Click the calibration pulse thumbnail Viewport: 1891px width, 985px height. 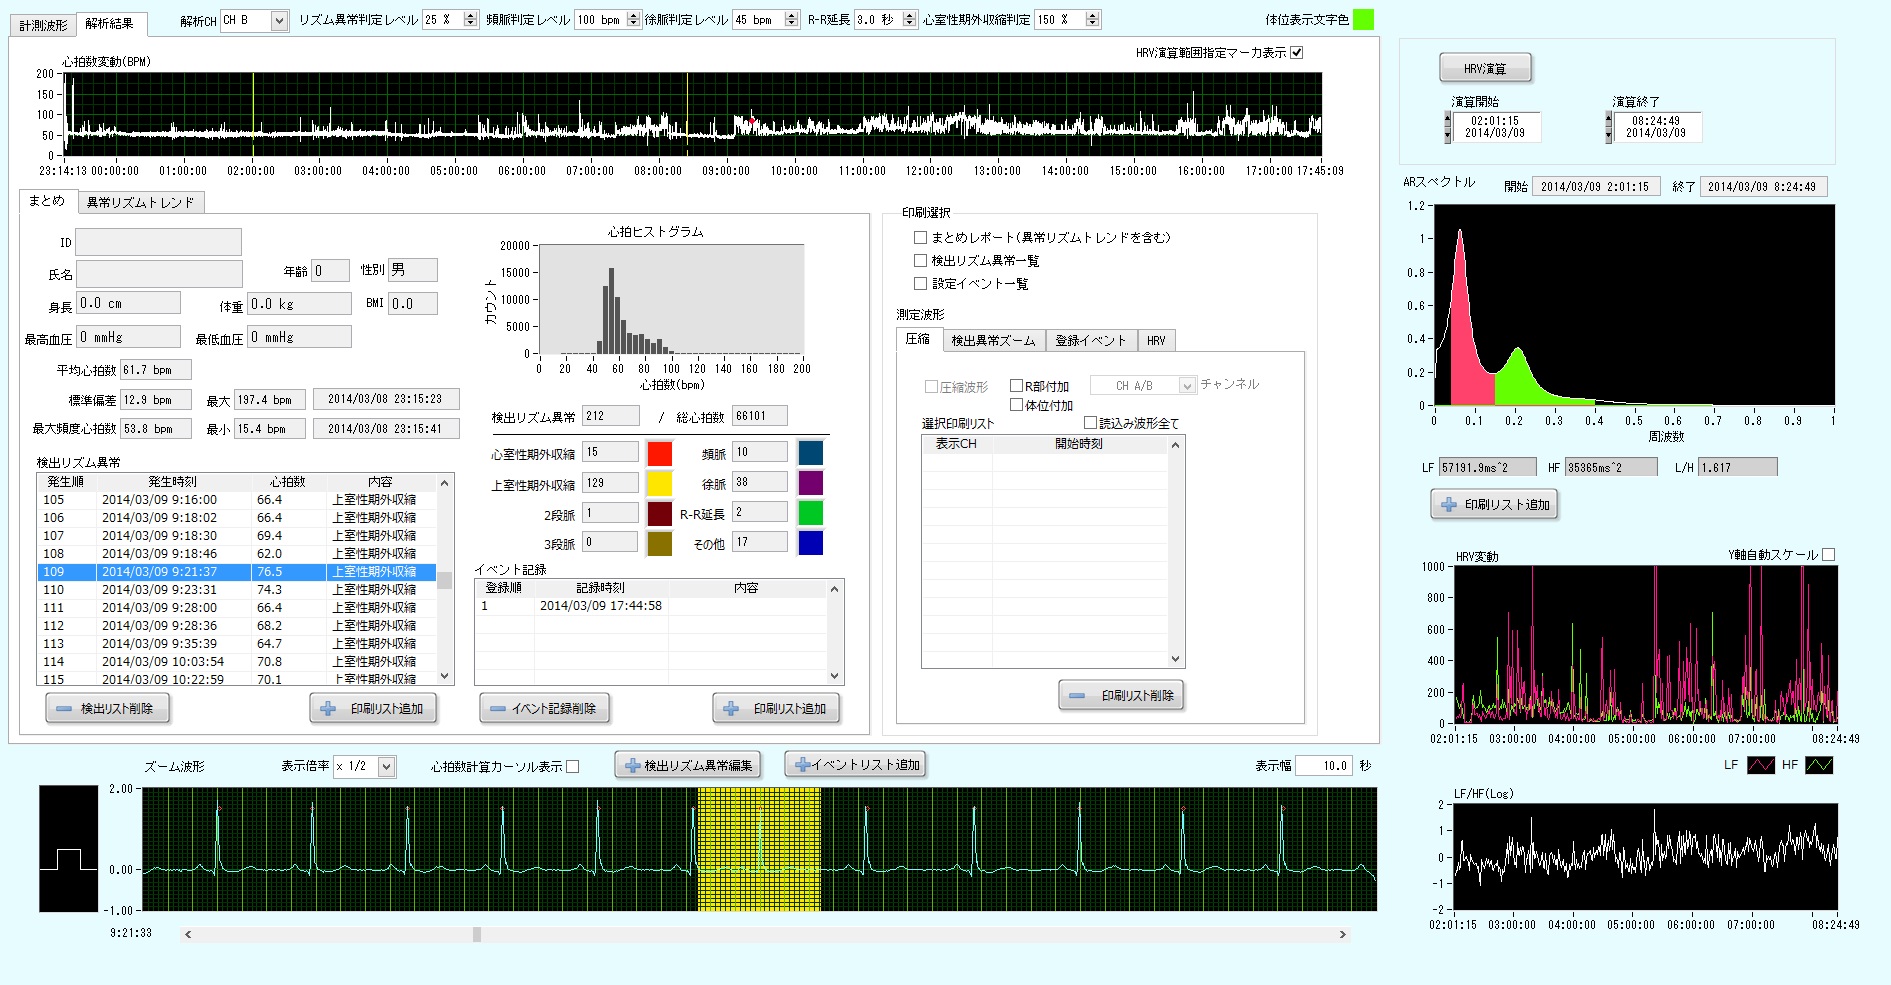(x=68, y=848)
